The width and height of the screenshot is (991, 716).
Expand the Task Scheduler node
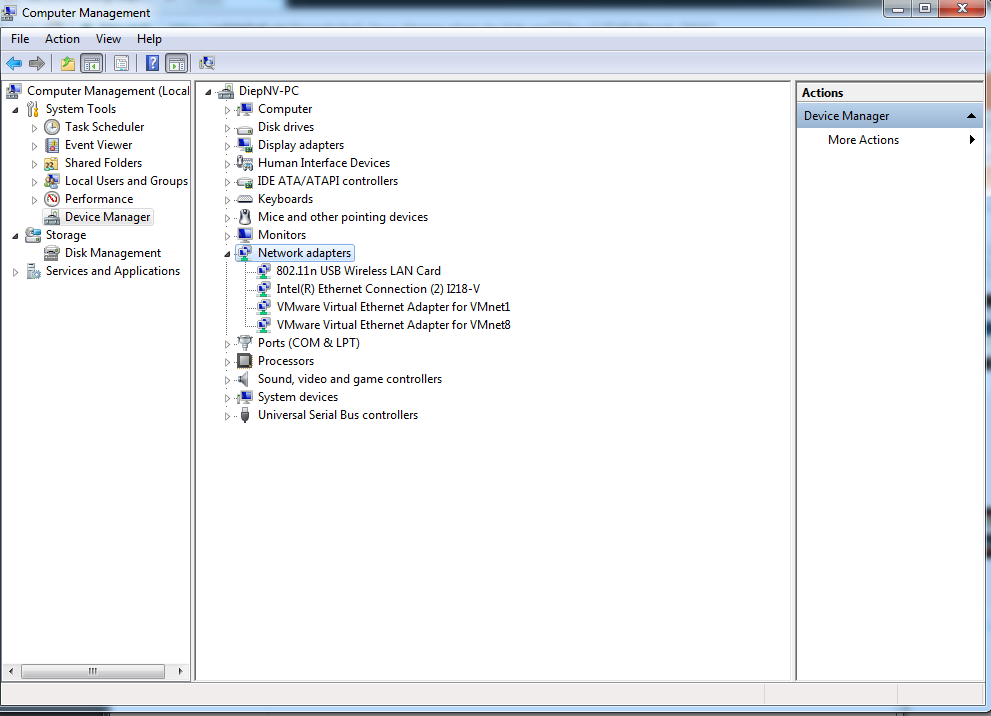[35, 128]
